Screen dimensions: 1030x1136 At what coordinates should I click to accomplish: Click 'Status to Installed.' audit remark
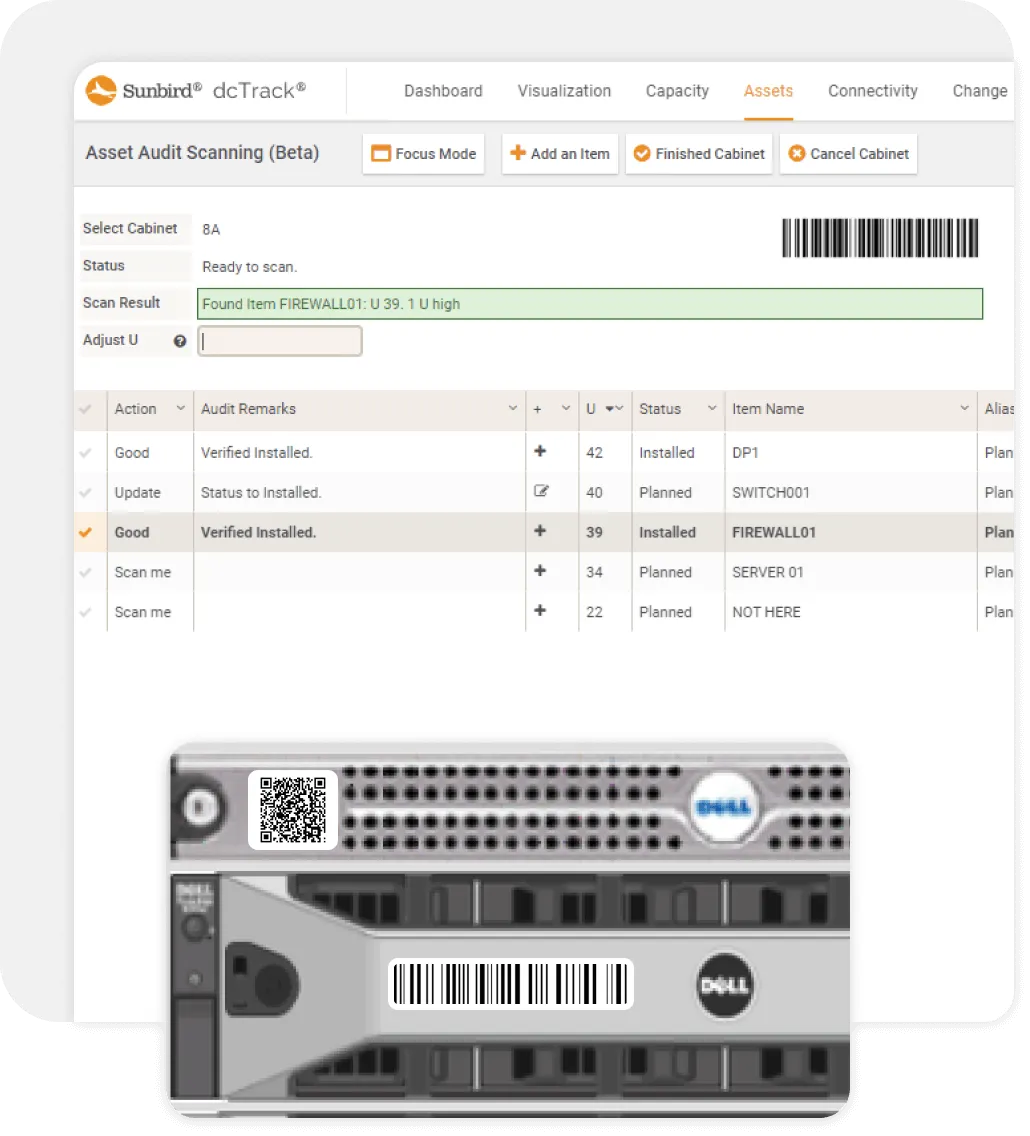pos(261,493)
